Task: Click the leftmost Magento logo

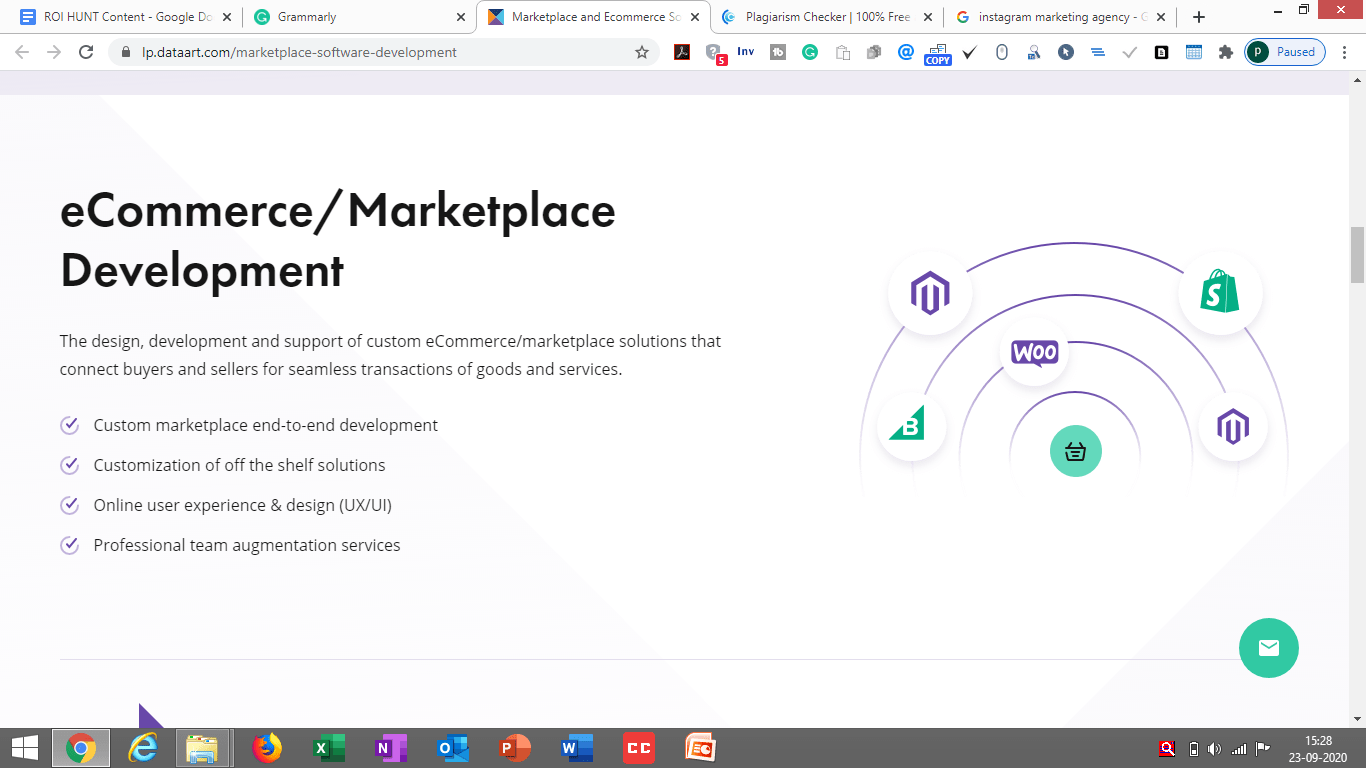Action: click(x=930, y=293)
